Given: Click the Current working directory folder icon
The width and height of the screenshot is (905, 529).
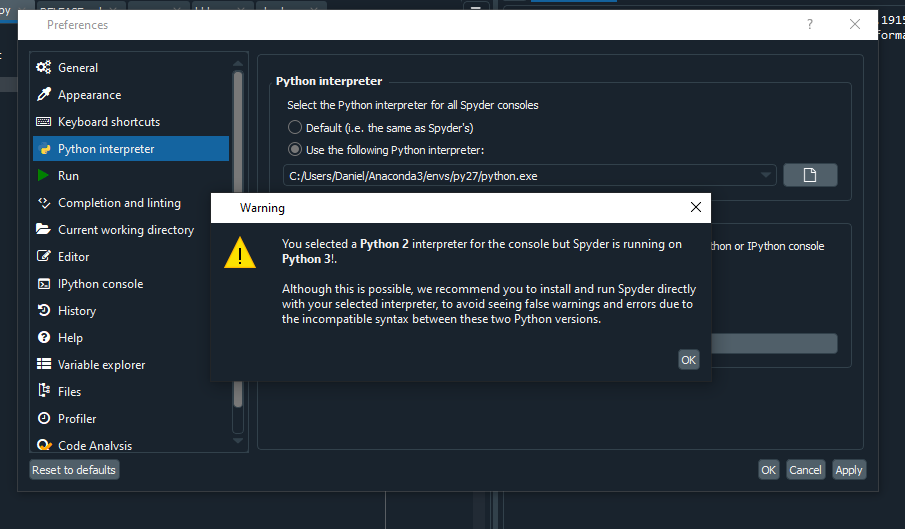Looking at the screenshot, I should [43, 229].
